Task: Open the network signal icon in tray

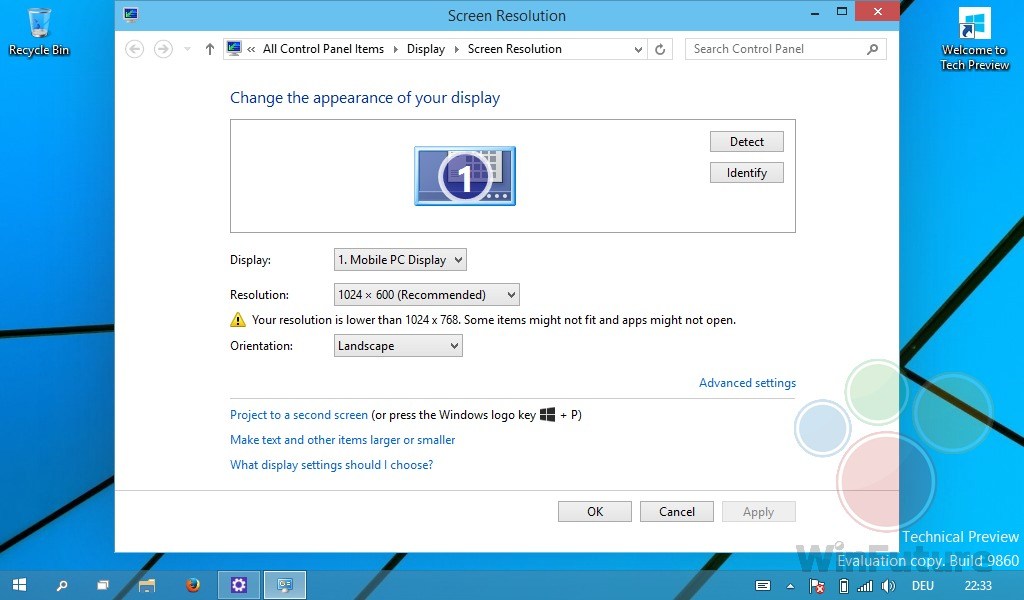Action: 864,586
